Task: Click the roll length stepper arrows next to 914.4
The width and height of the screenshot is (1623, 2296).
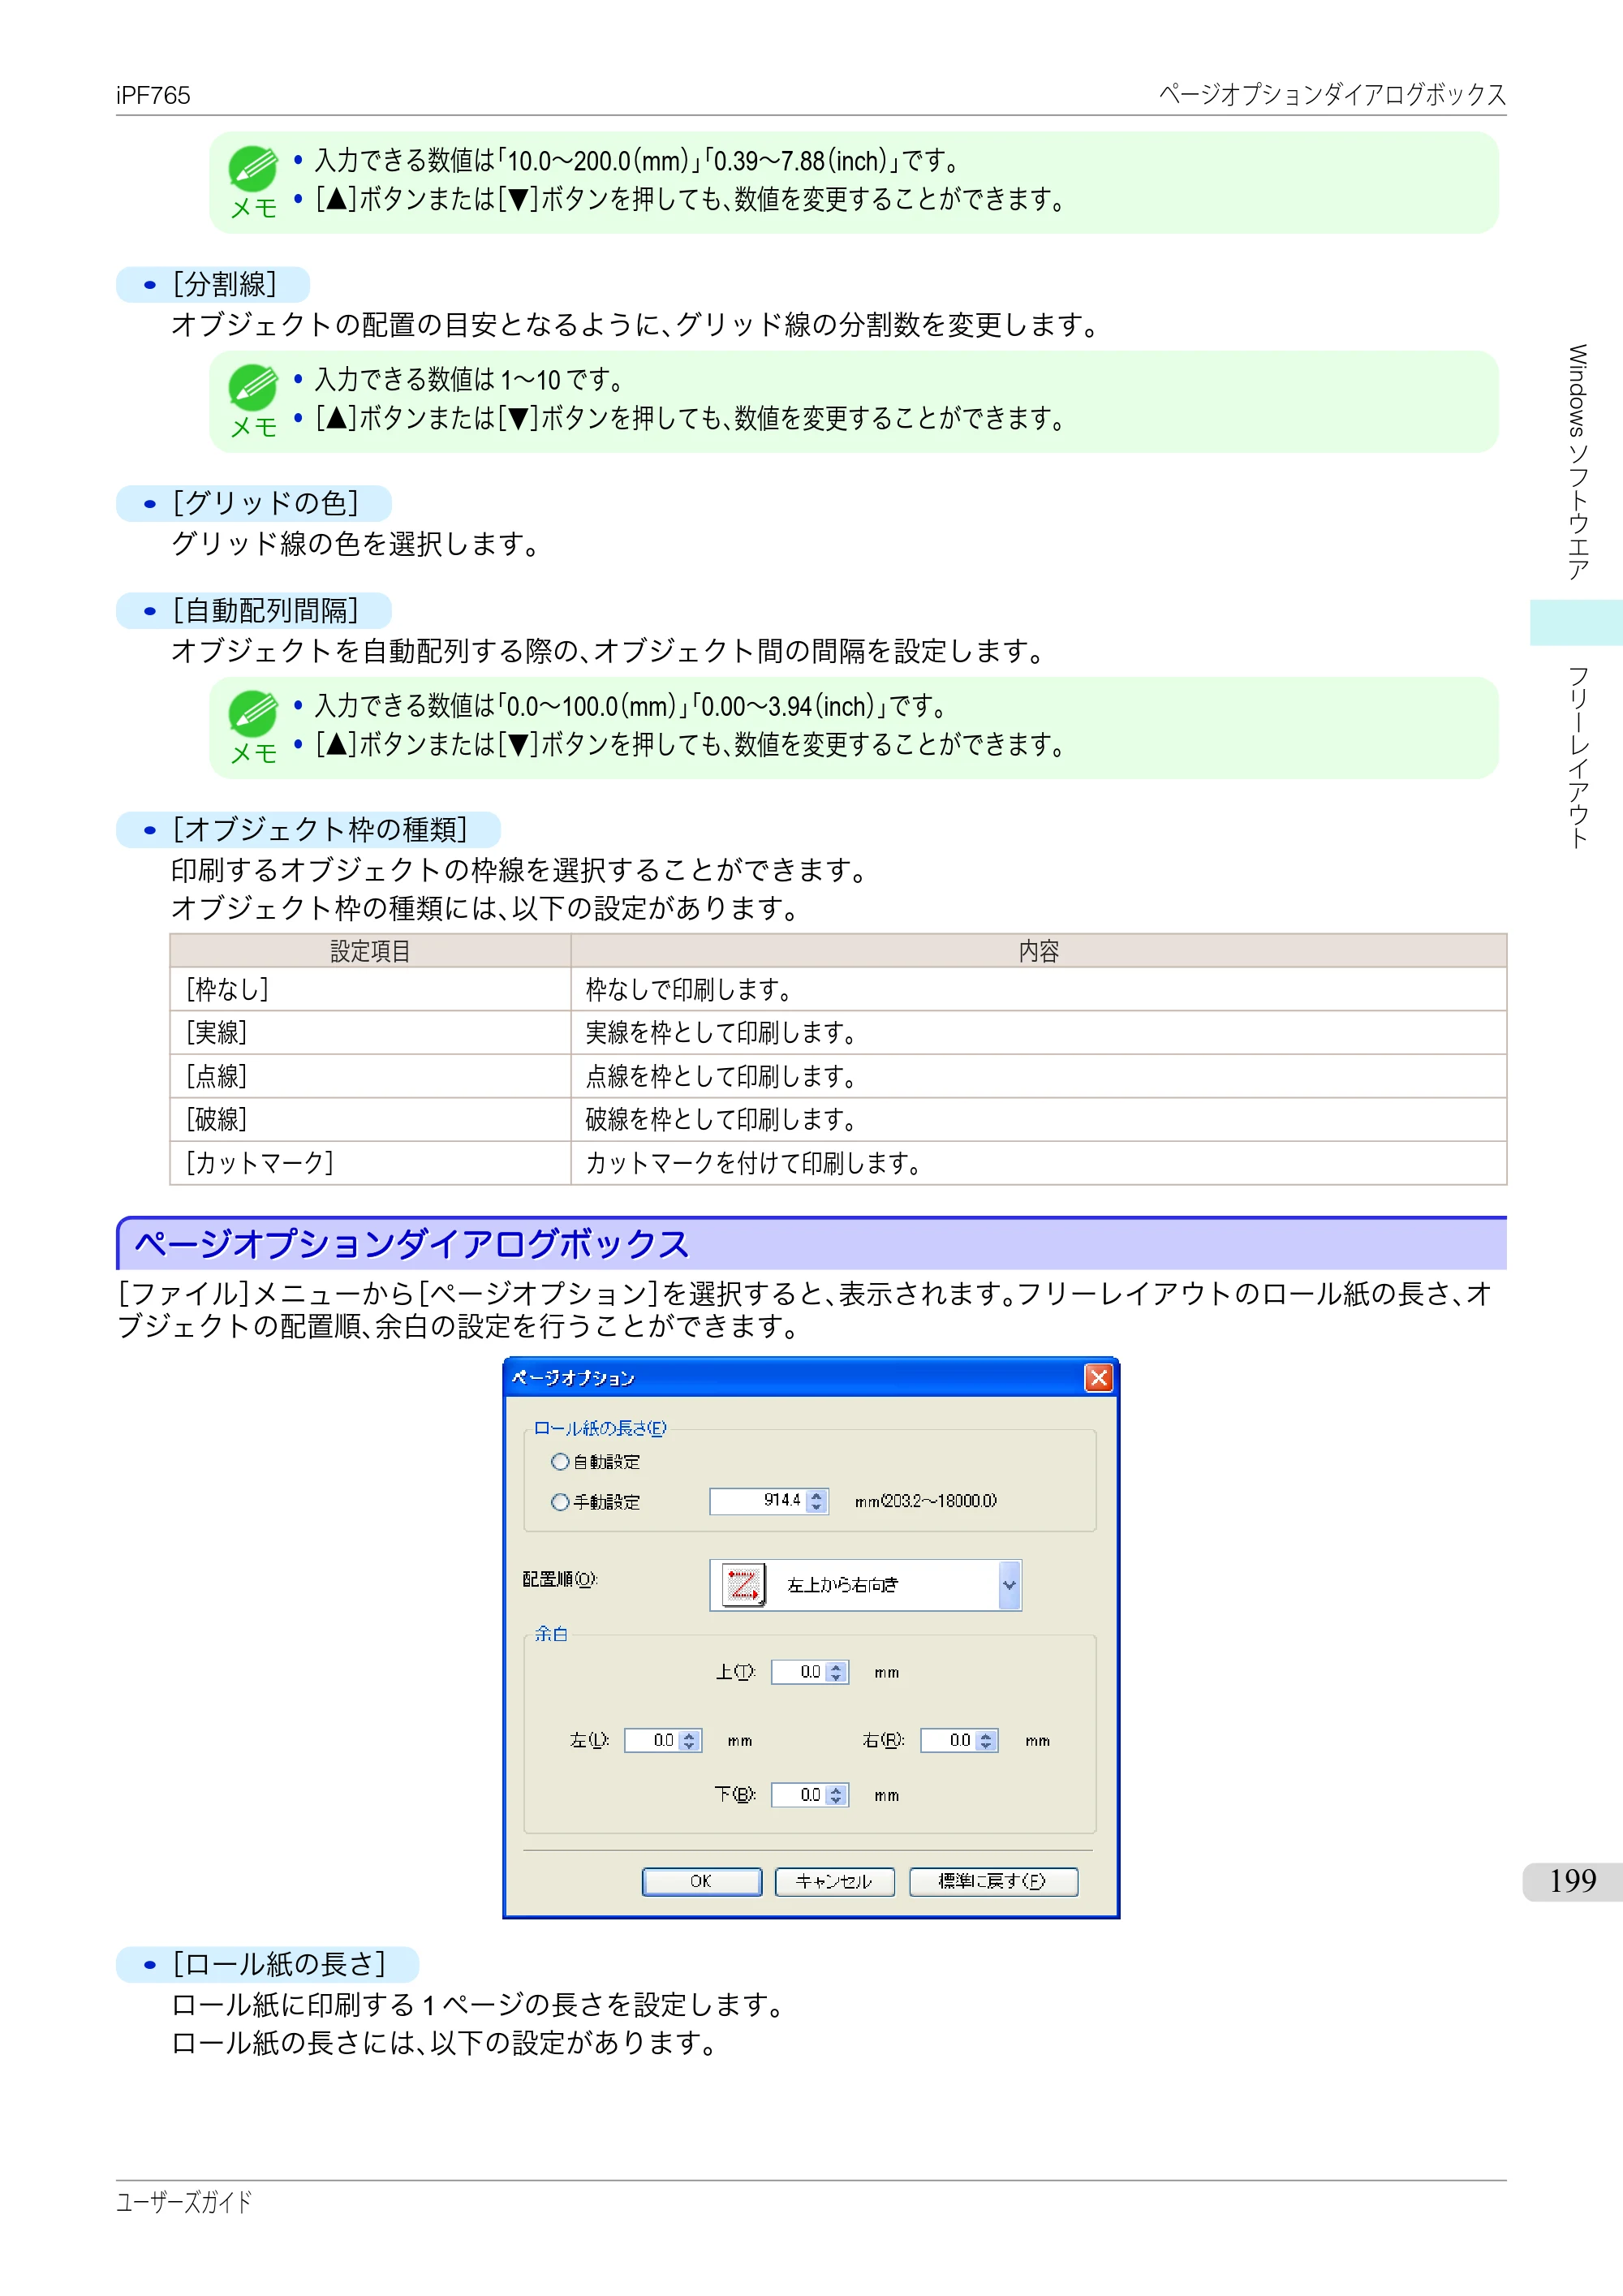Action: [817, 1501]
